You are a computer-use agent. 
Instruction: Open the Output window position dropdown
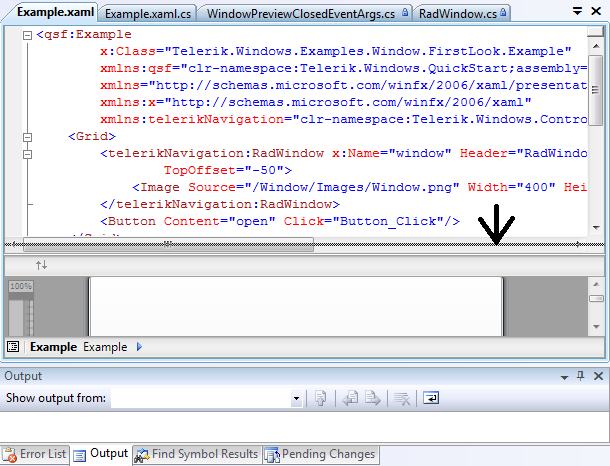pyautogui.click(x=564, y=377)
